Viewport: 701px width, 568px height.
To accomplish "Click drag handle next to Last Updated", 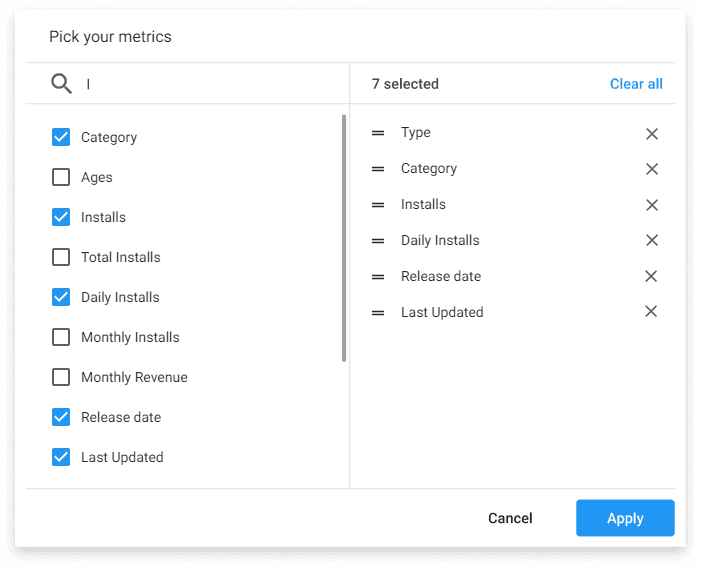I will coord(378,313).
